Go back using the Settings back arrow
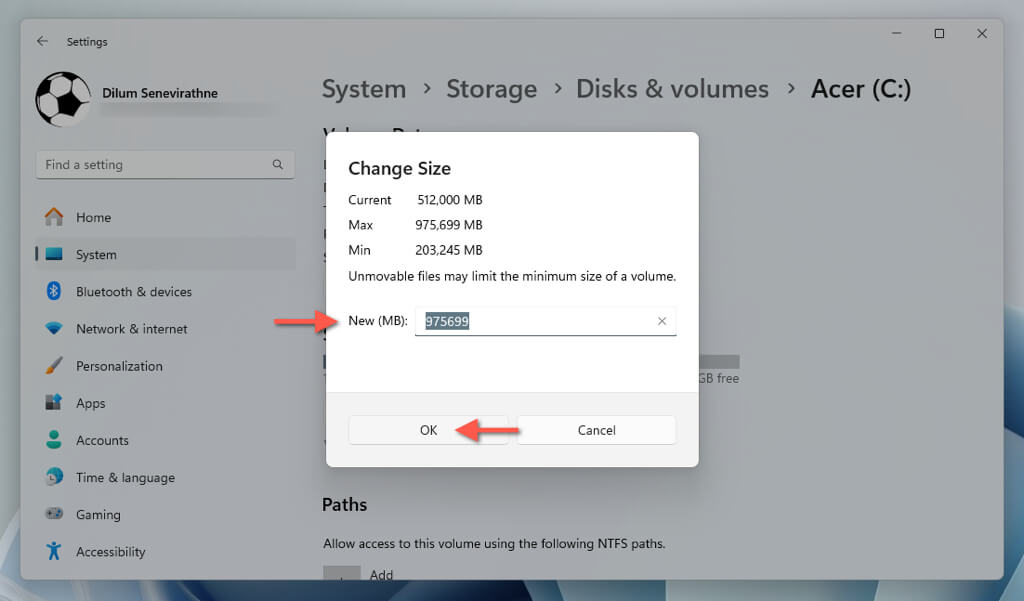Image resolution: width=1024 pixels, height=601 pixels. [x=42, y=41]
